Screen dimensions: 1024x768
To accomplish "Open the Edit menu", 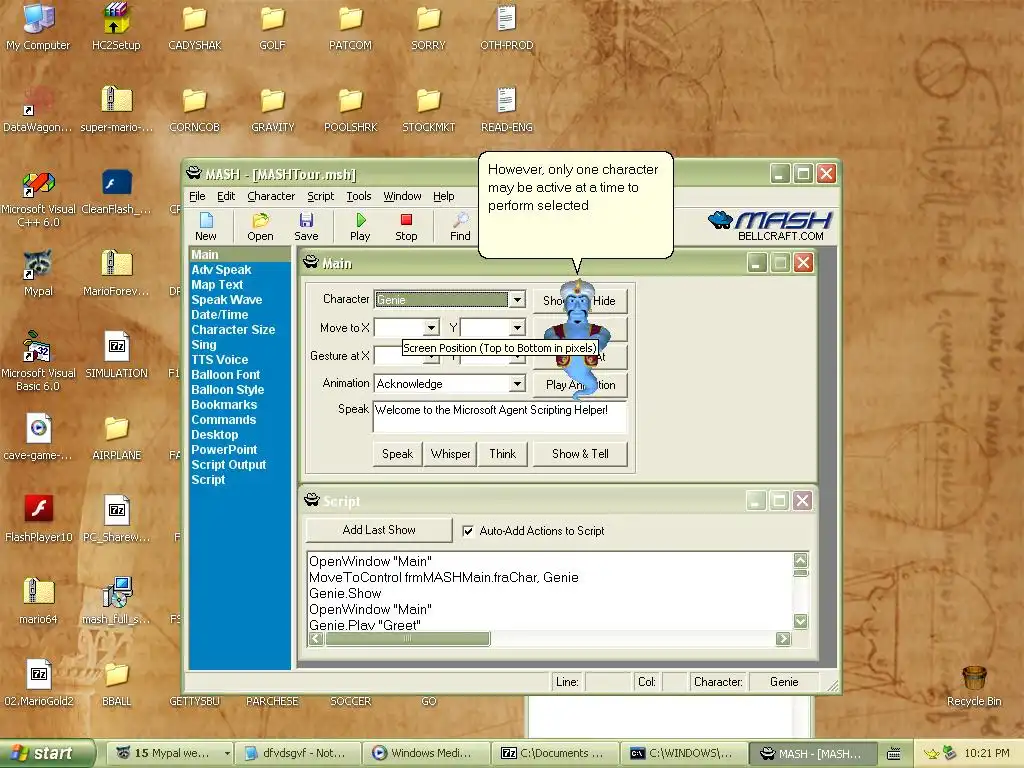I will 226,196.
